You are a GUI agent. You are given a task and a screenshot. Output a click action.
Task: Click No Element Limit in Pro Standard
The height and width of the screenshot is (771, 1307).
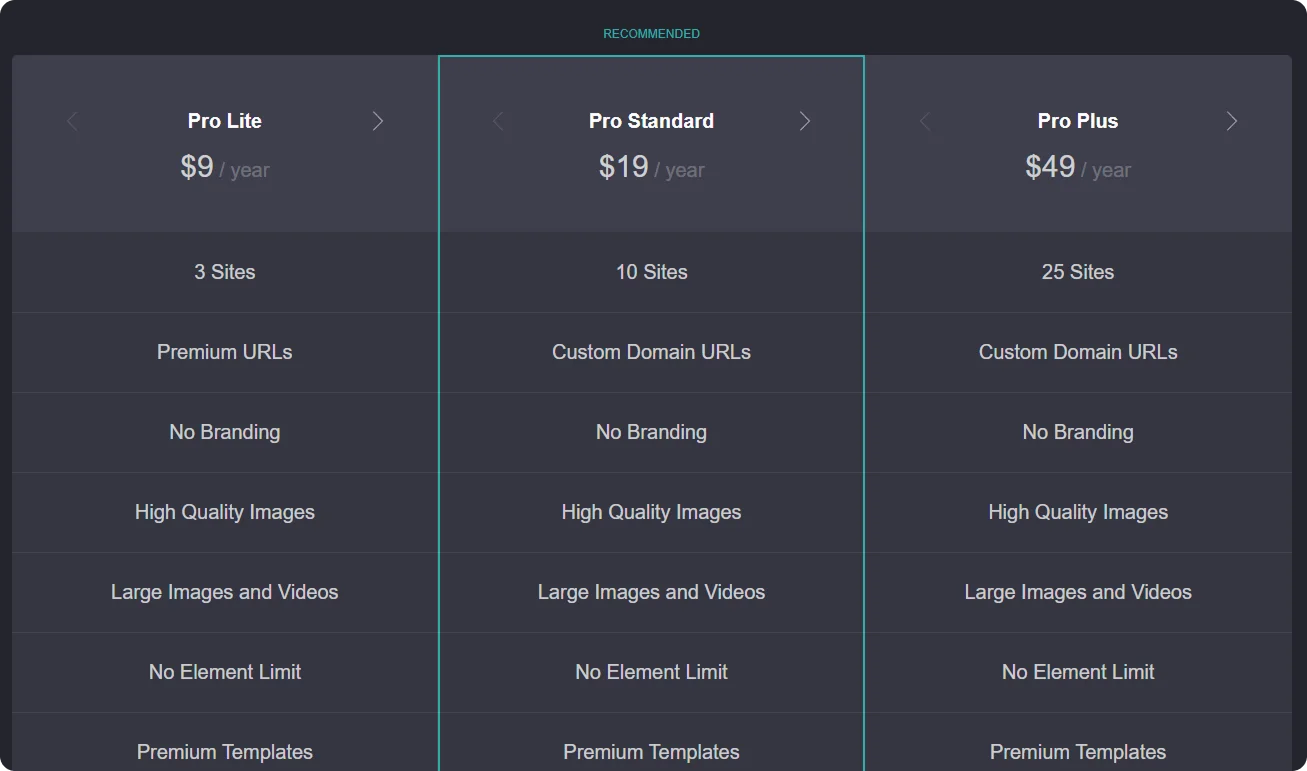tap(652, 672)
